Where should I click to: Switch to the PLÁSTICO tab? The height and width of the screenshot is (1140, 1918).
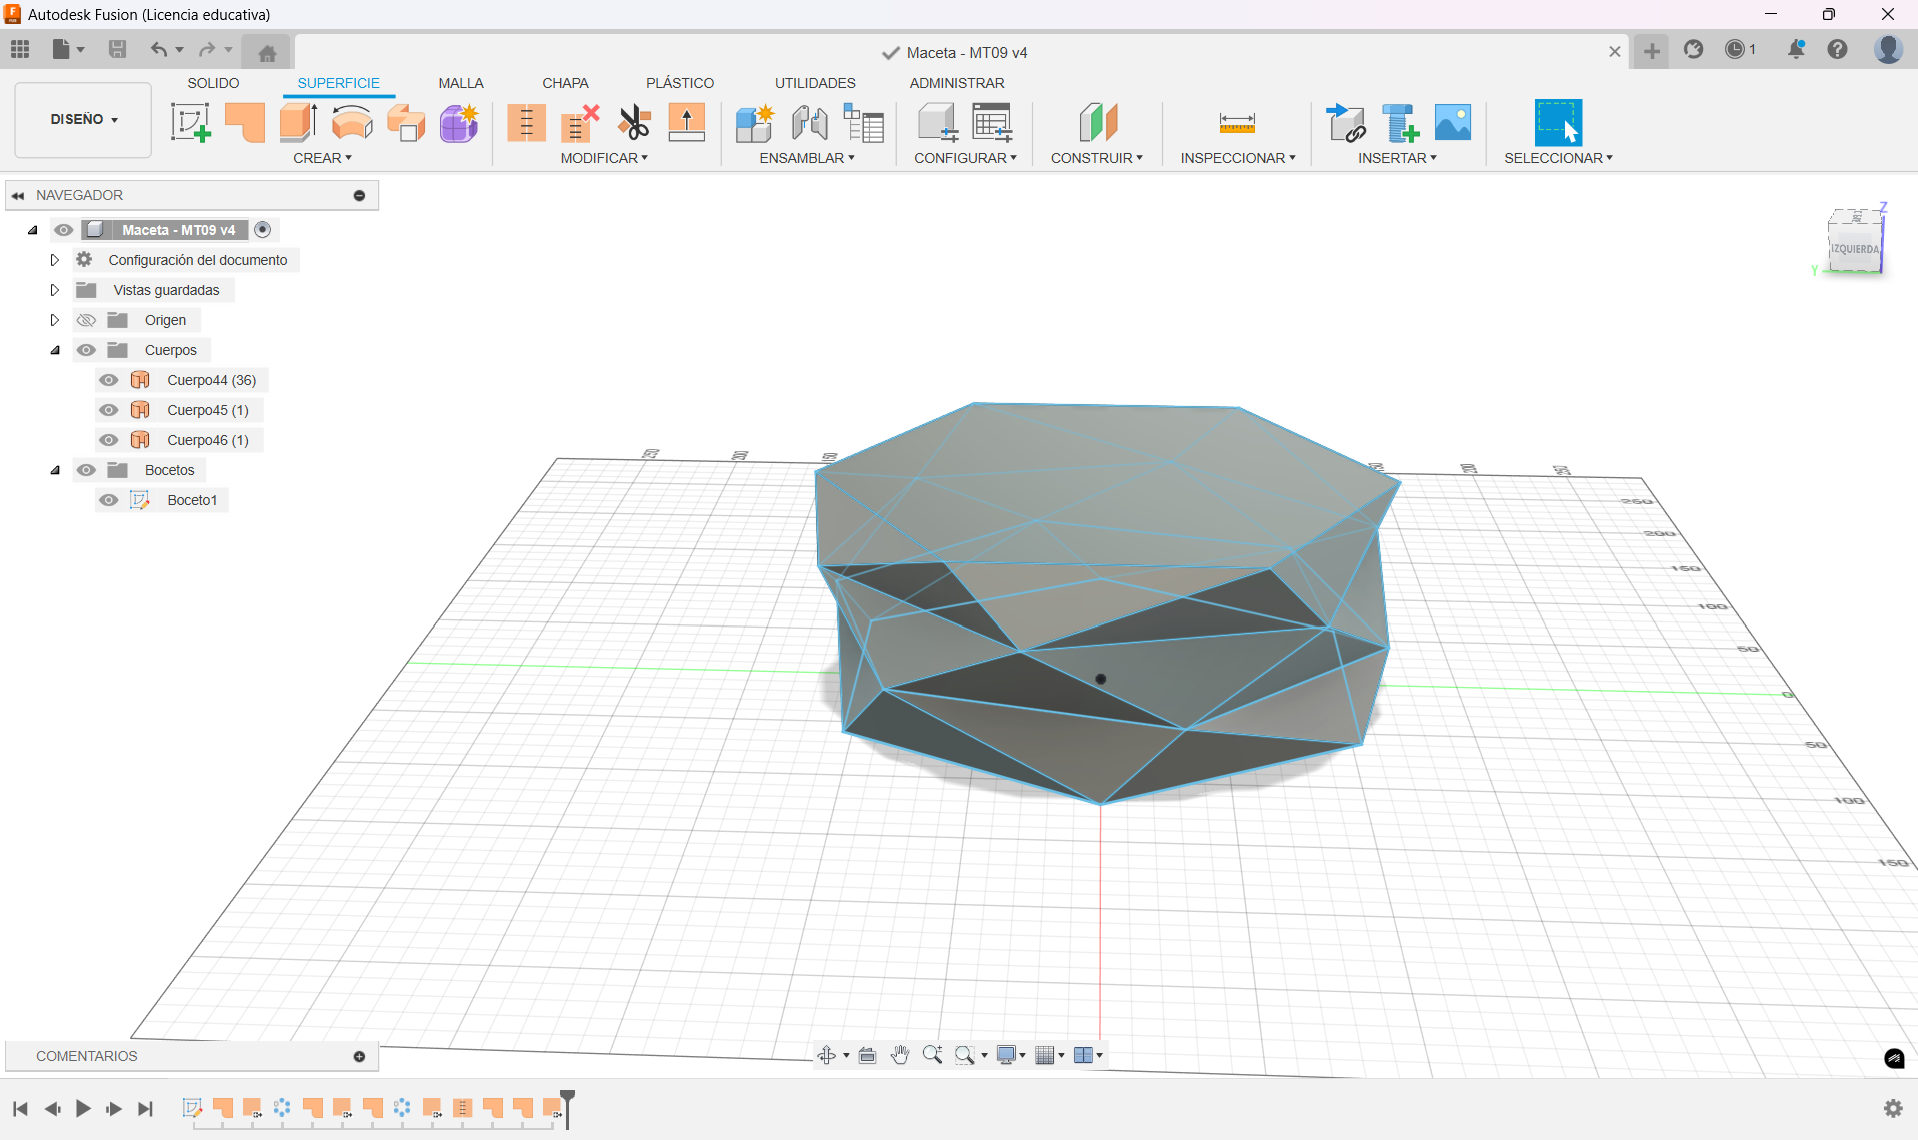pyautogui.click(x=680, y=83)
